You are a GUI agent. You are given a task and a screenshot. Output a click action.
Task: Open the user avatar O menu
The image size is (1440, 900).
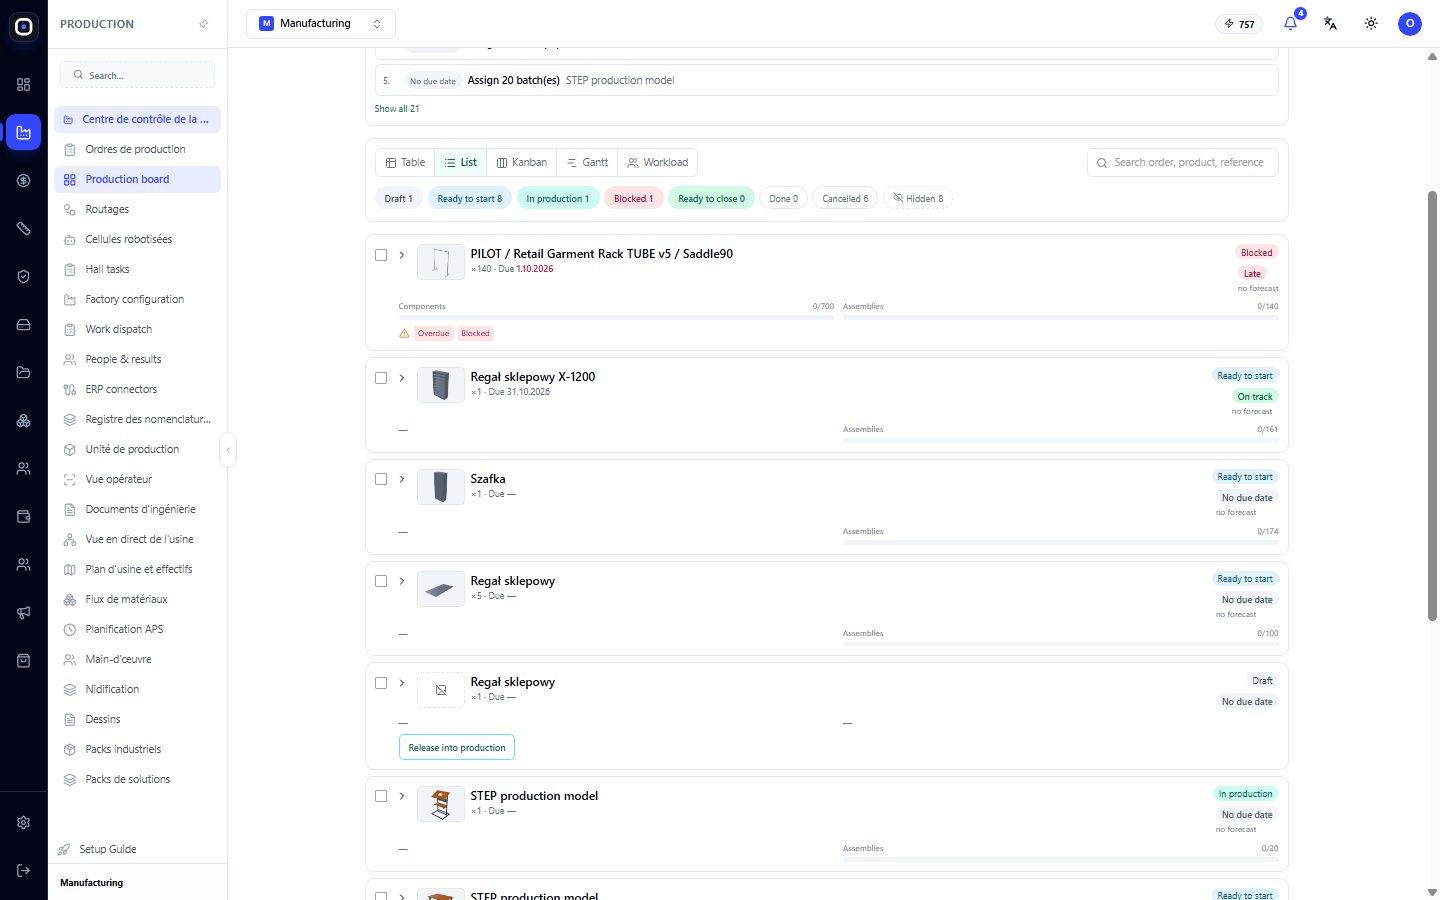pyautogui.click(x=1410, y=23)
